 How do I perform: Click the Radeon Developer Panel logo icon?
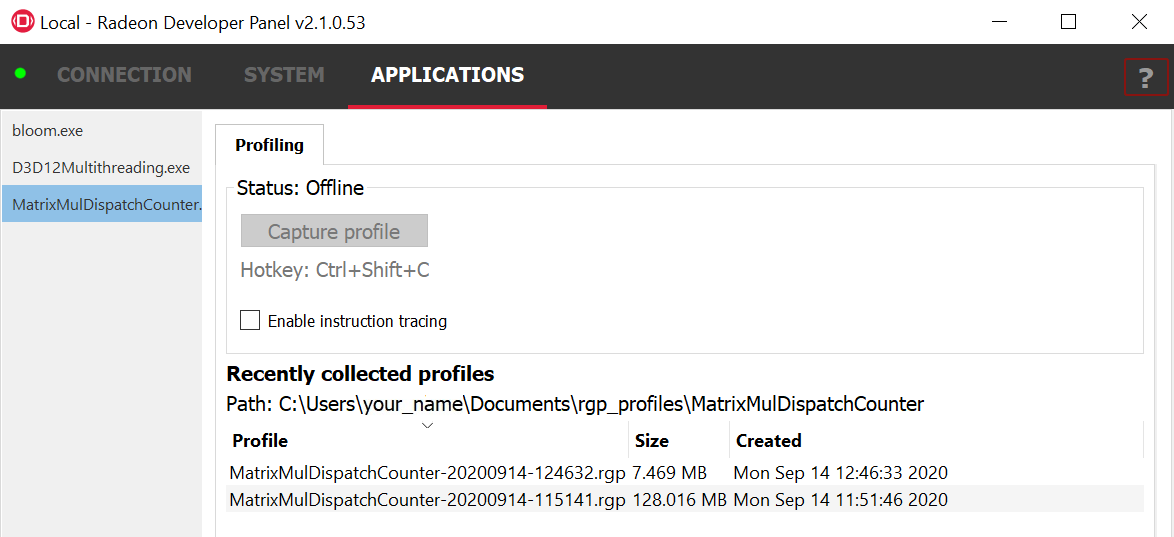(22, 22)
